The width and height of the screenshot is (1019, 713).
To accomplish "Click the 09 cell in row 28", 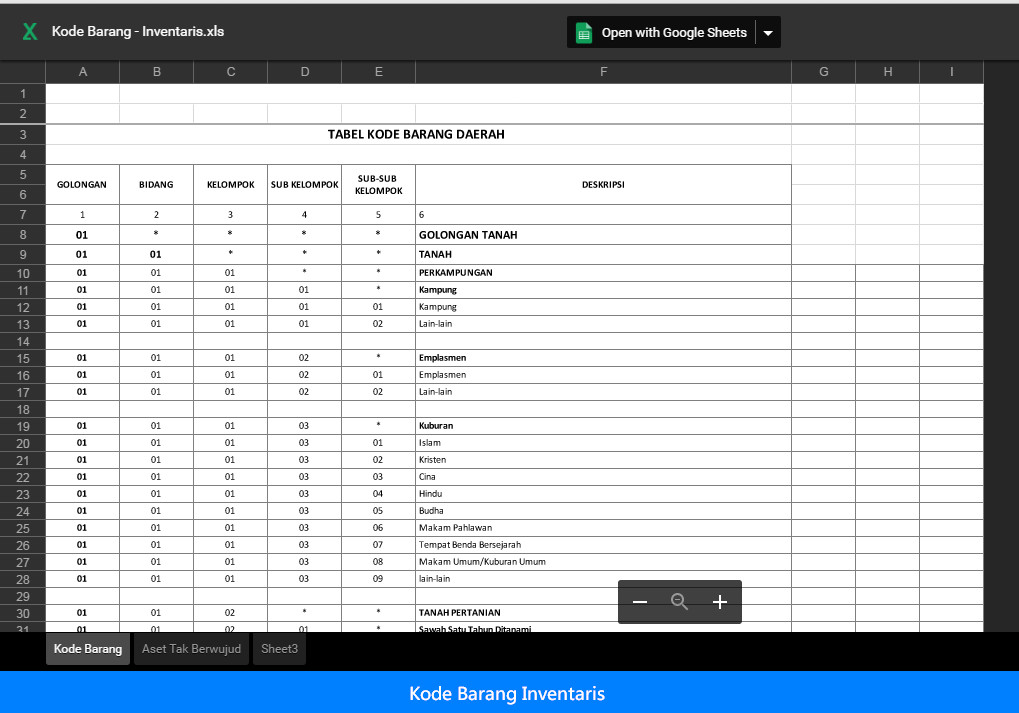I will [x=378, y=578].
